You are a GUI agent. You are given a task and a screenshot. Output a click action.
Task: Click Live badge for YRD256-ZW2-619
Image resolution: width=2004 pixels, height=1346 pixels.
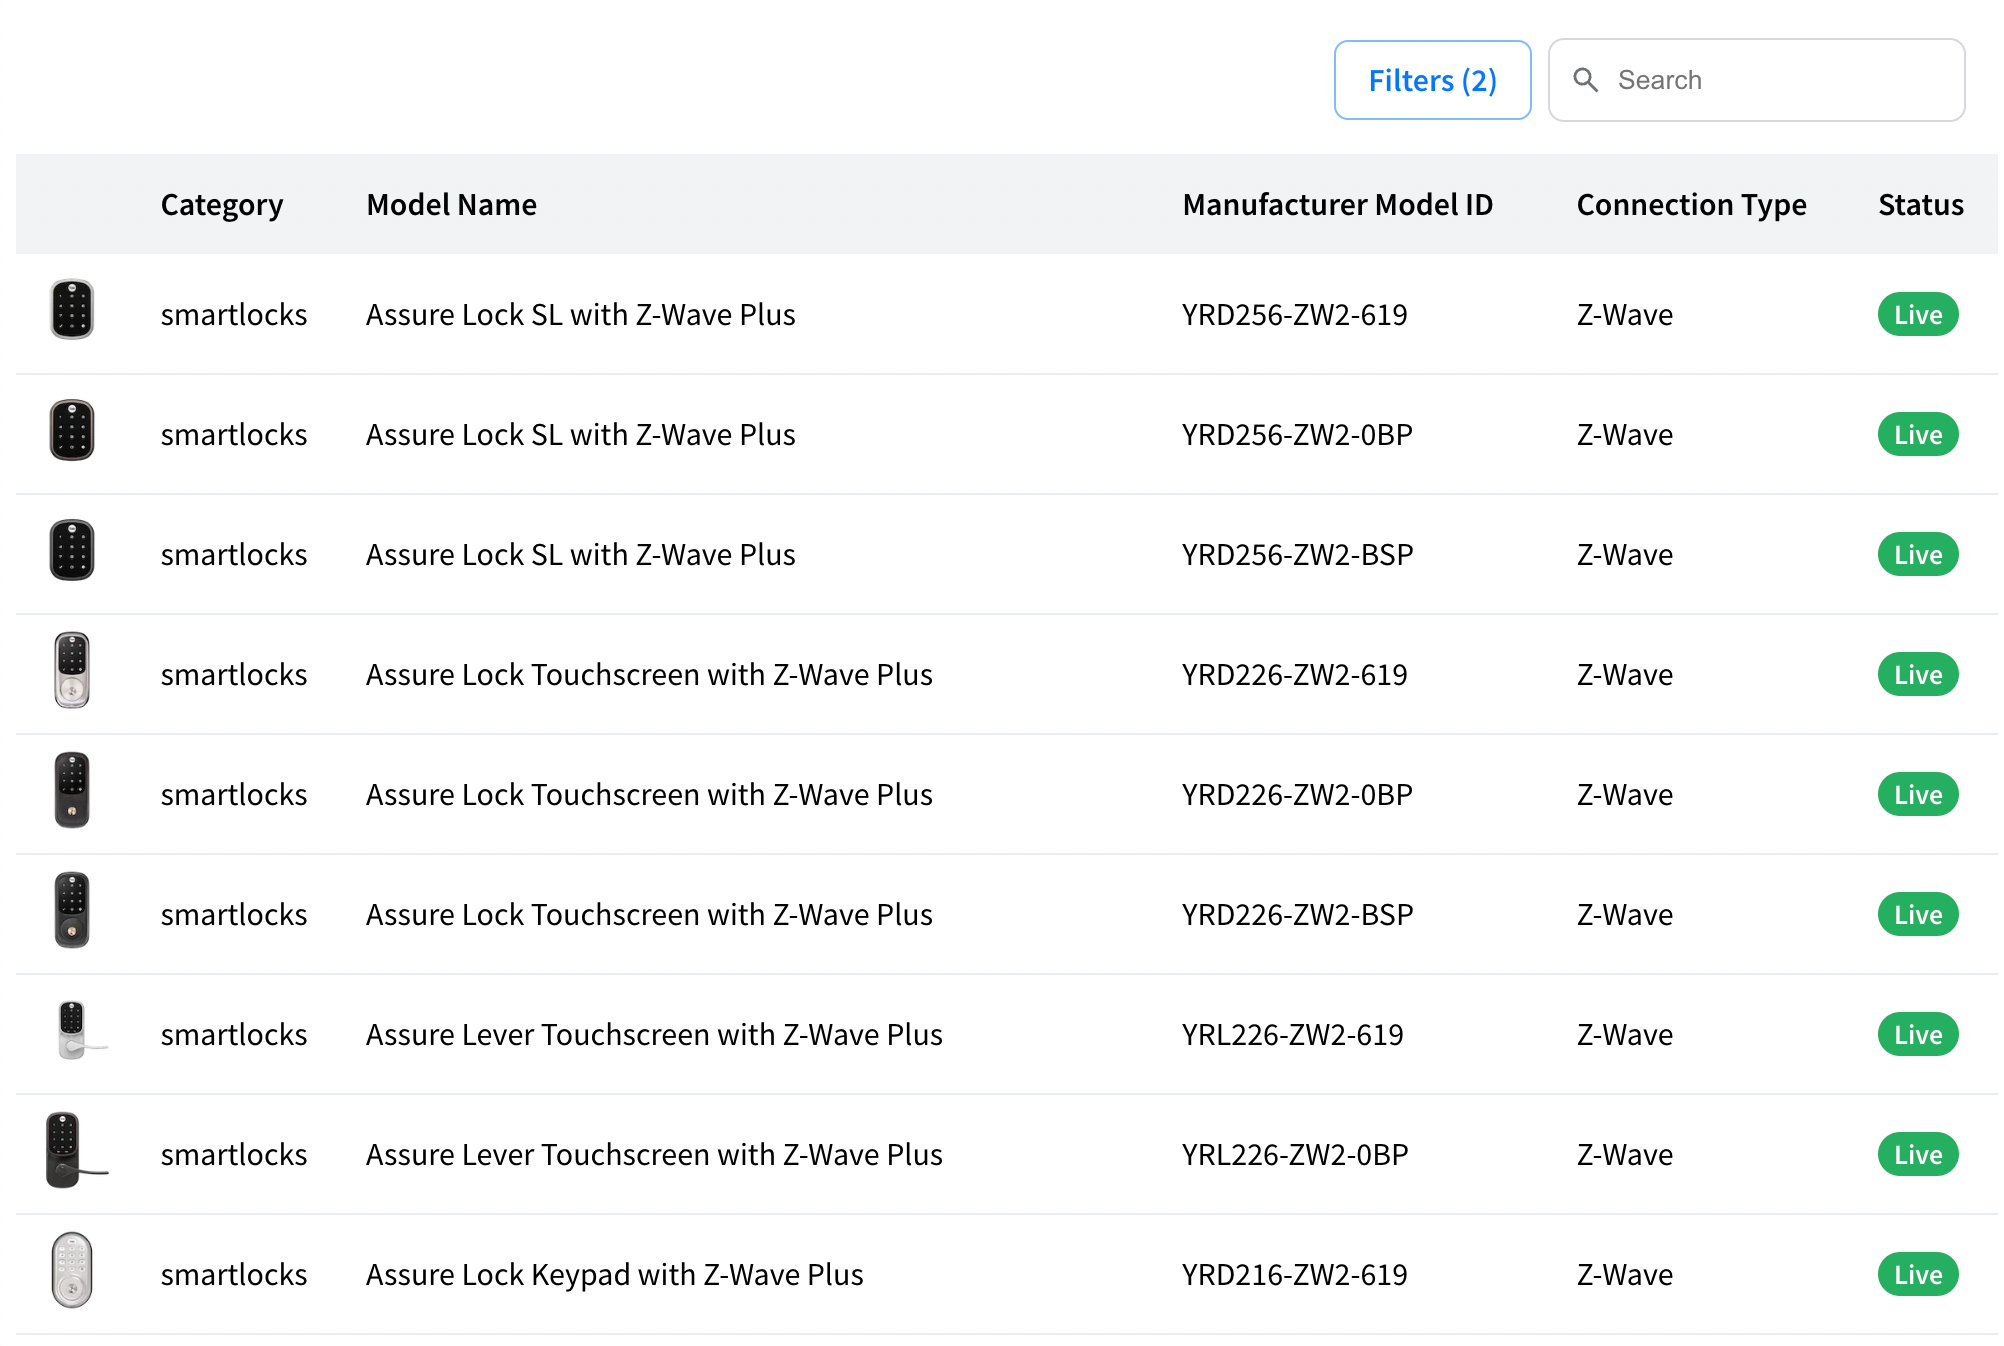(x=1918, y=315)
